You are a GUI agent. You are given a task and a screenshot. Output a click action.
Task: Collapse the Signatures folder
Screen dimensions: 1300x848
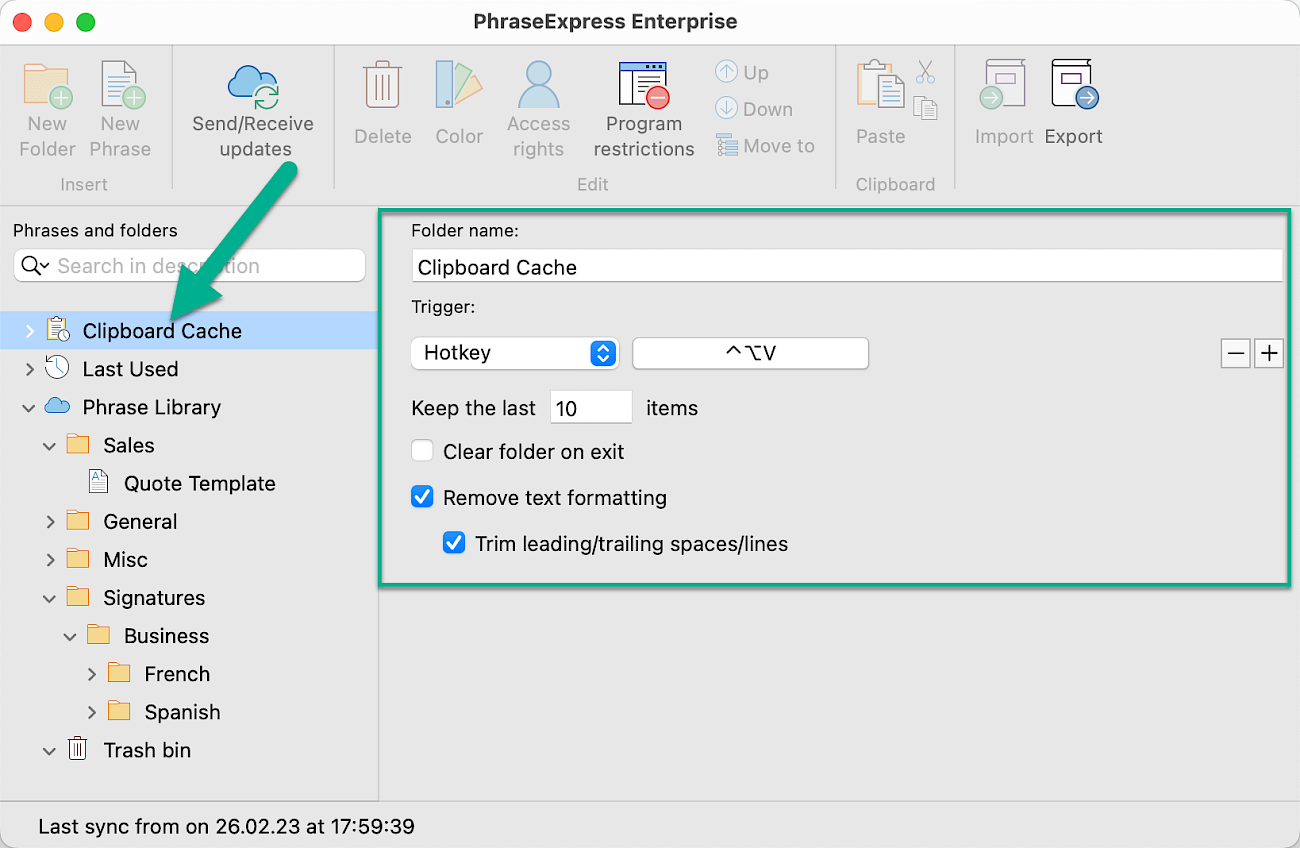pos(50,598)
